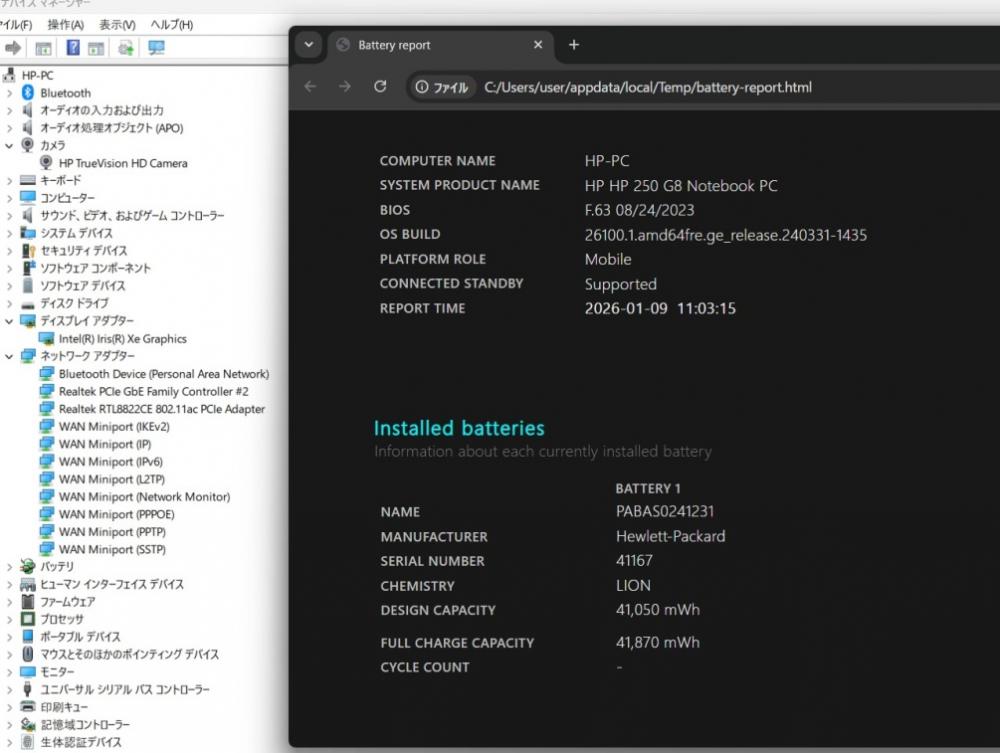Open the browser tab search dropdown
This screenshot has height=753, width=1000.
(x=309, y=45)
